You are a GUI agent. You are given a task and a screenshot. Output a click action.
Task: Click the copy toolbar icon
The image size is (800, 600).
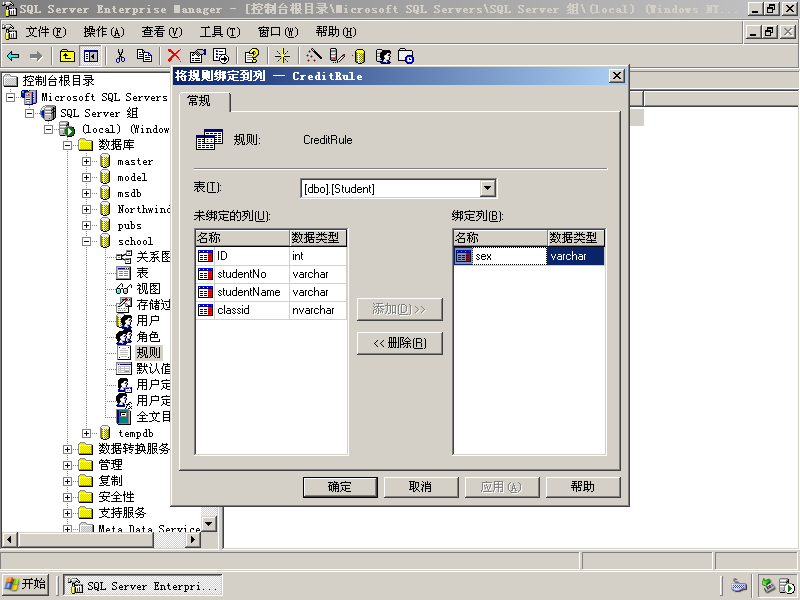click(144, 56)
